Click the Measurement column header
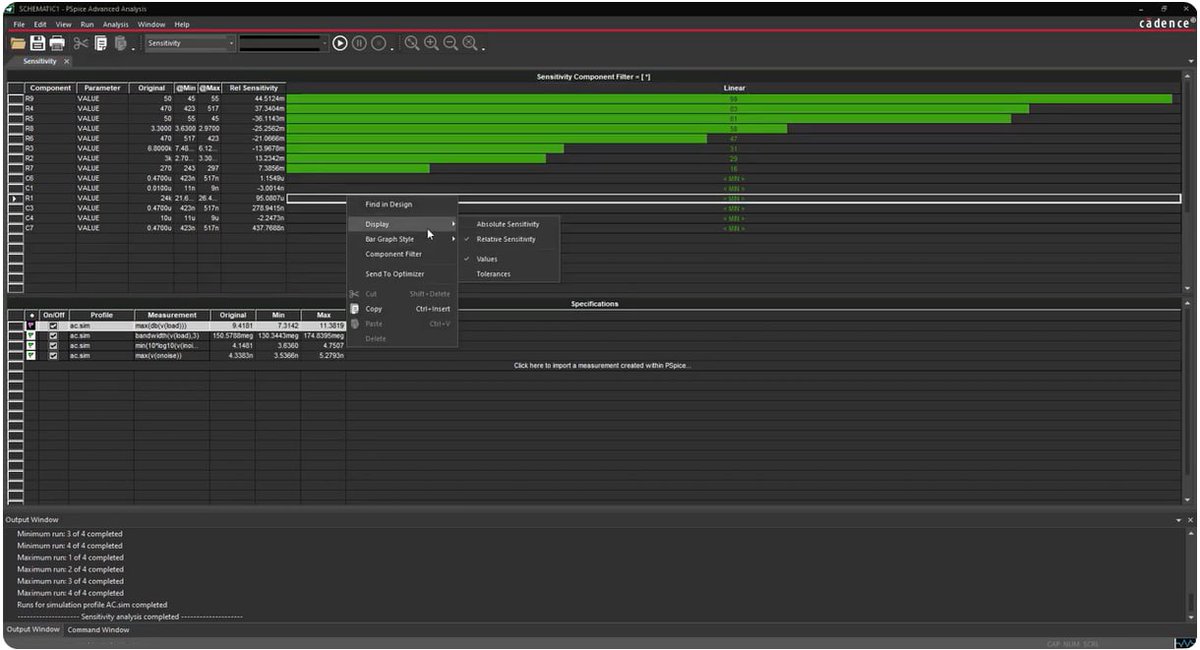Screen dimensions: 1200x650 172,315
